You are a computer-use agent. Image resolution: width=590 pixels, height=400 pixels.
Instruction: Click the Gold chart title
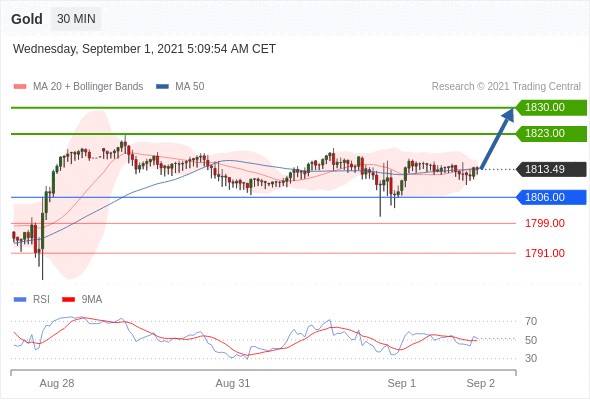(27, 19)
